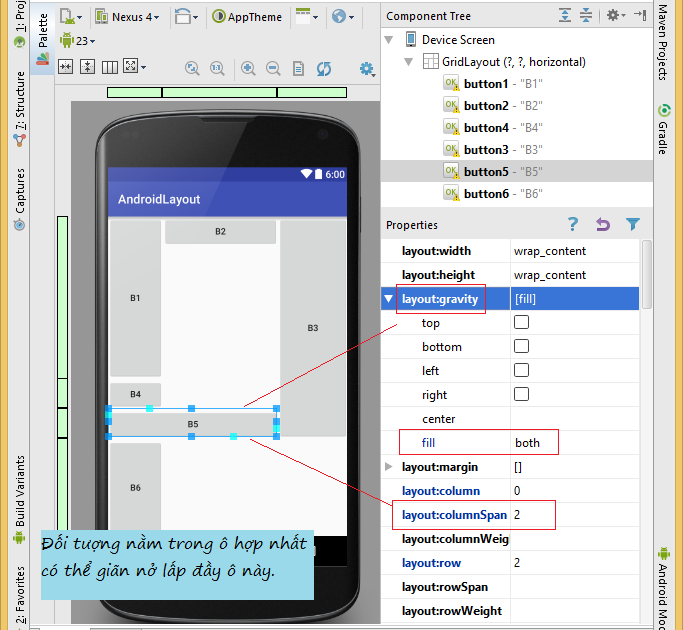Viewport: 683px width, 630px height.
Task: Expand the layout:margin property
Action: [x=389, y=467]
